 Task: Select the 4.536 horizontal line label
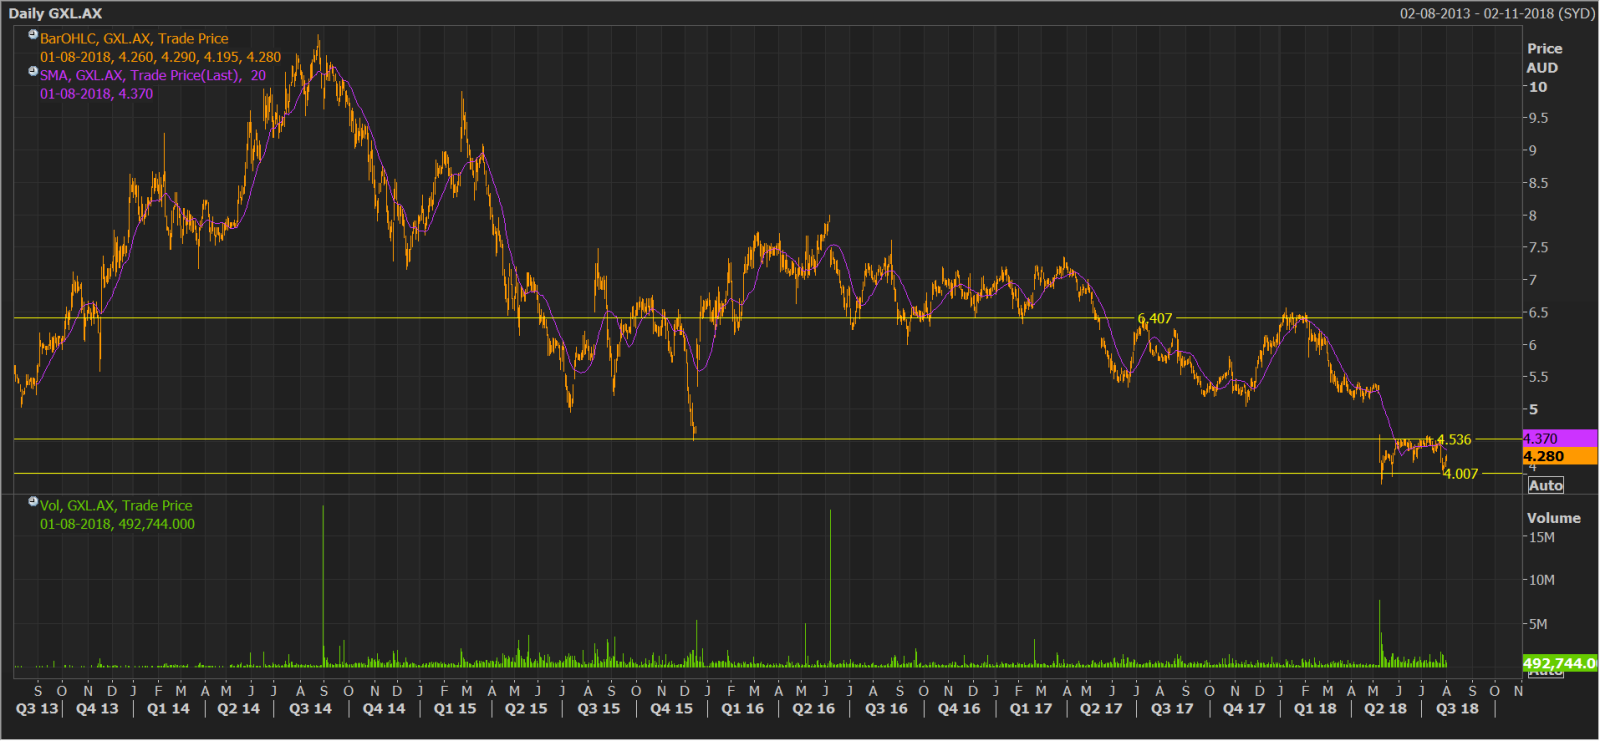(1454, 439)
